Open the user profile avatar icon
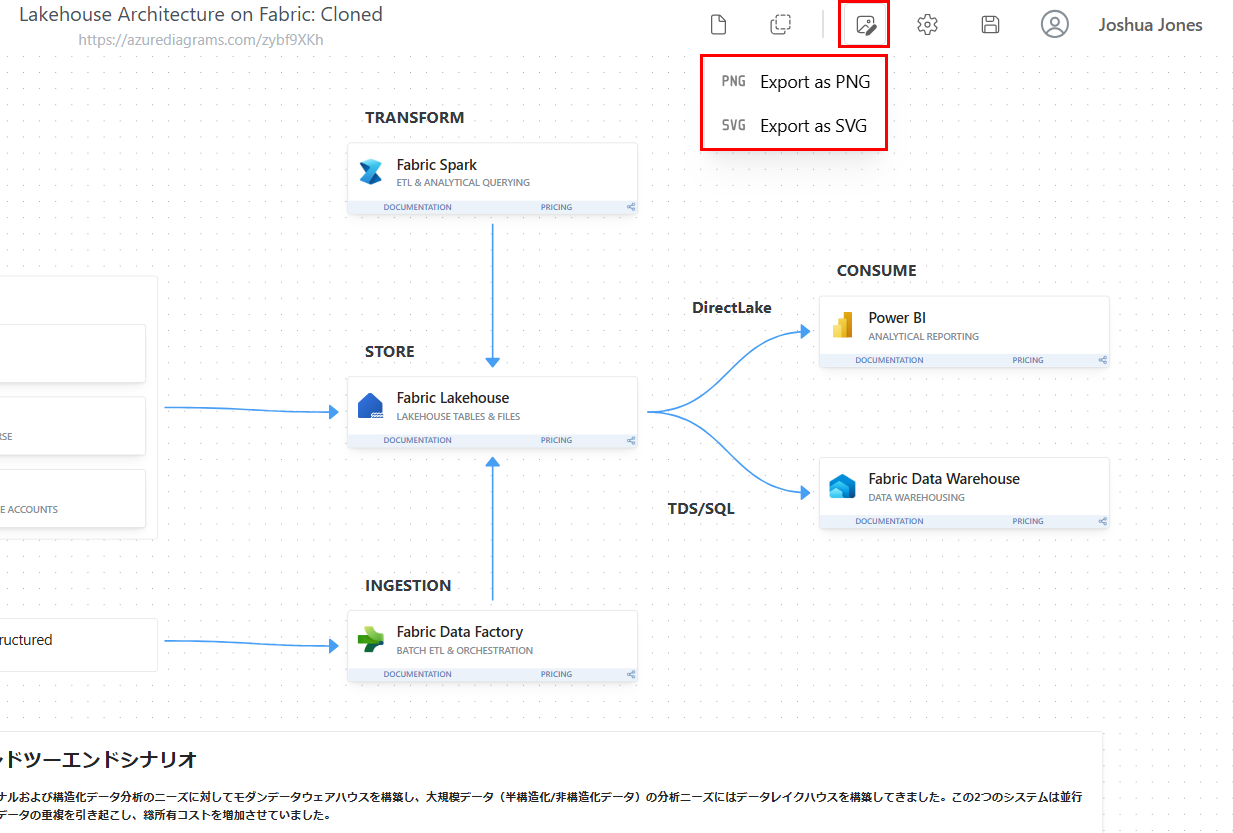 (1054, 25)
